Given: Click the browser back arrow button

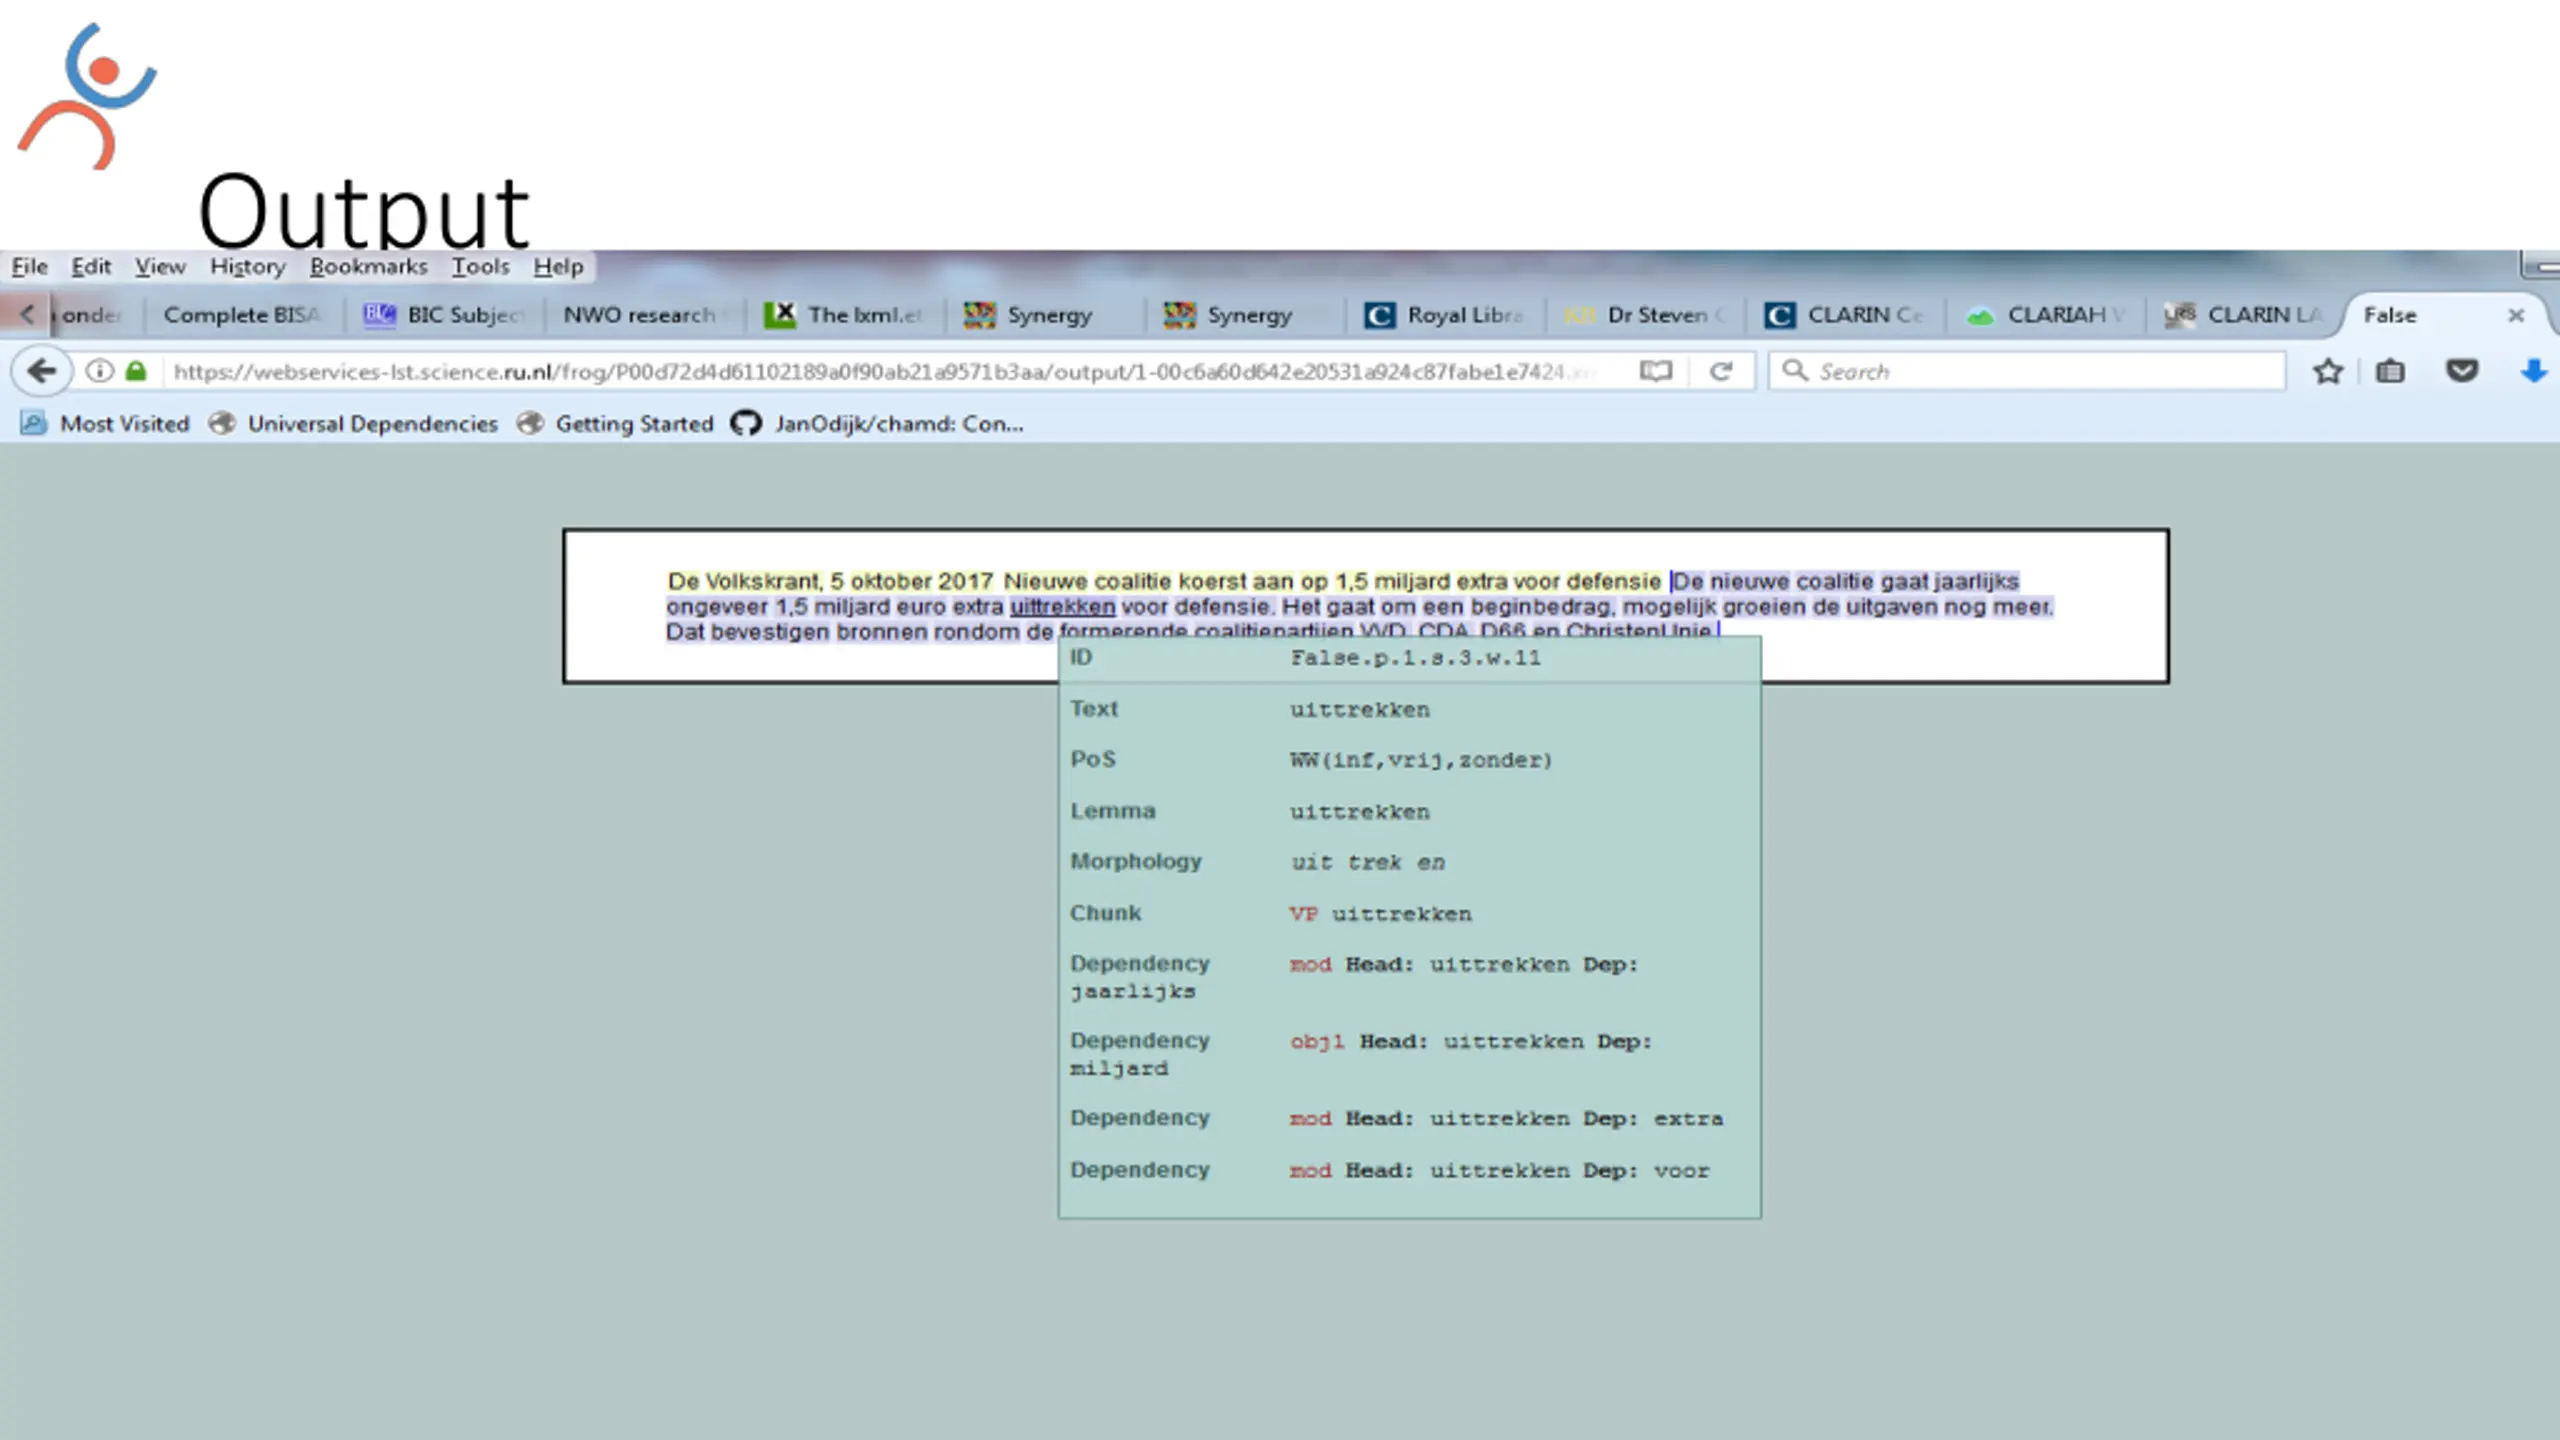Looking at the screenshot, I should 41,371.
